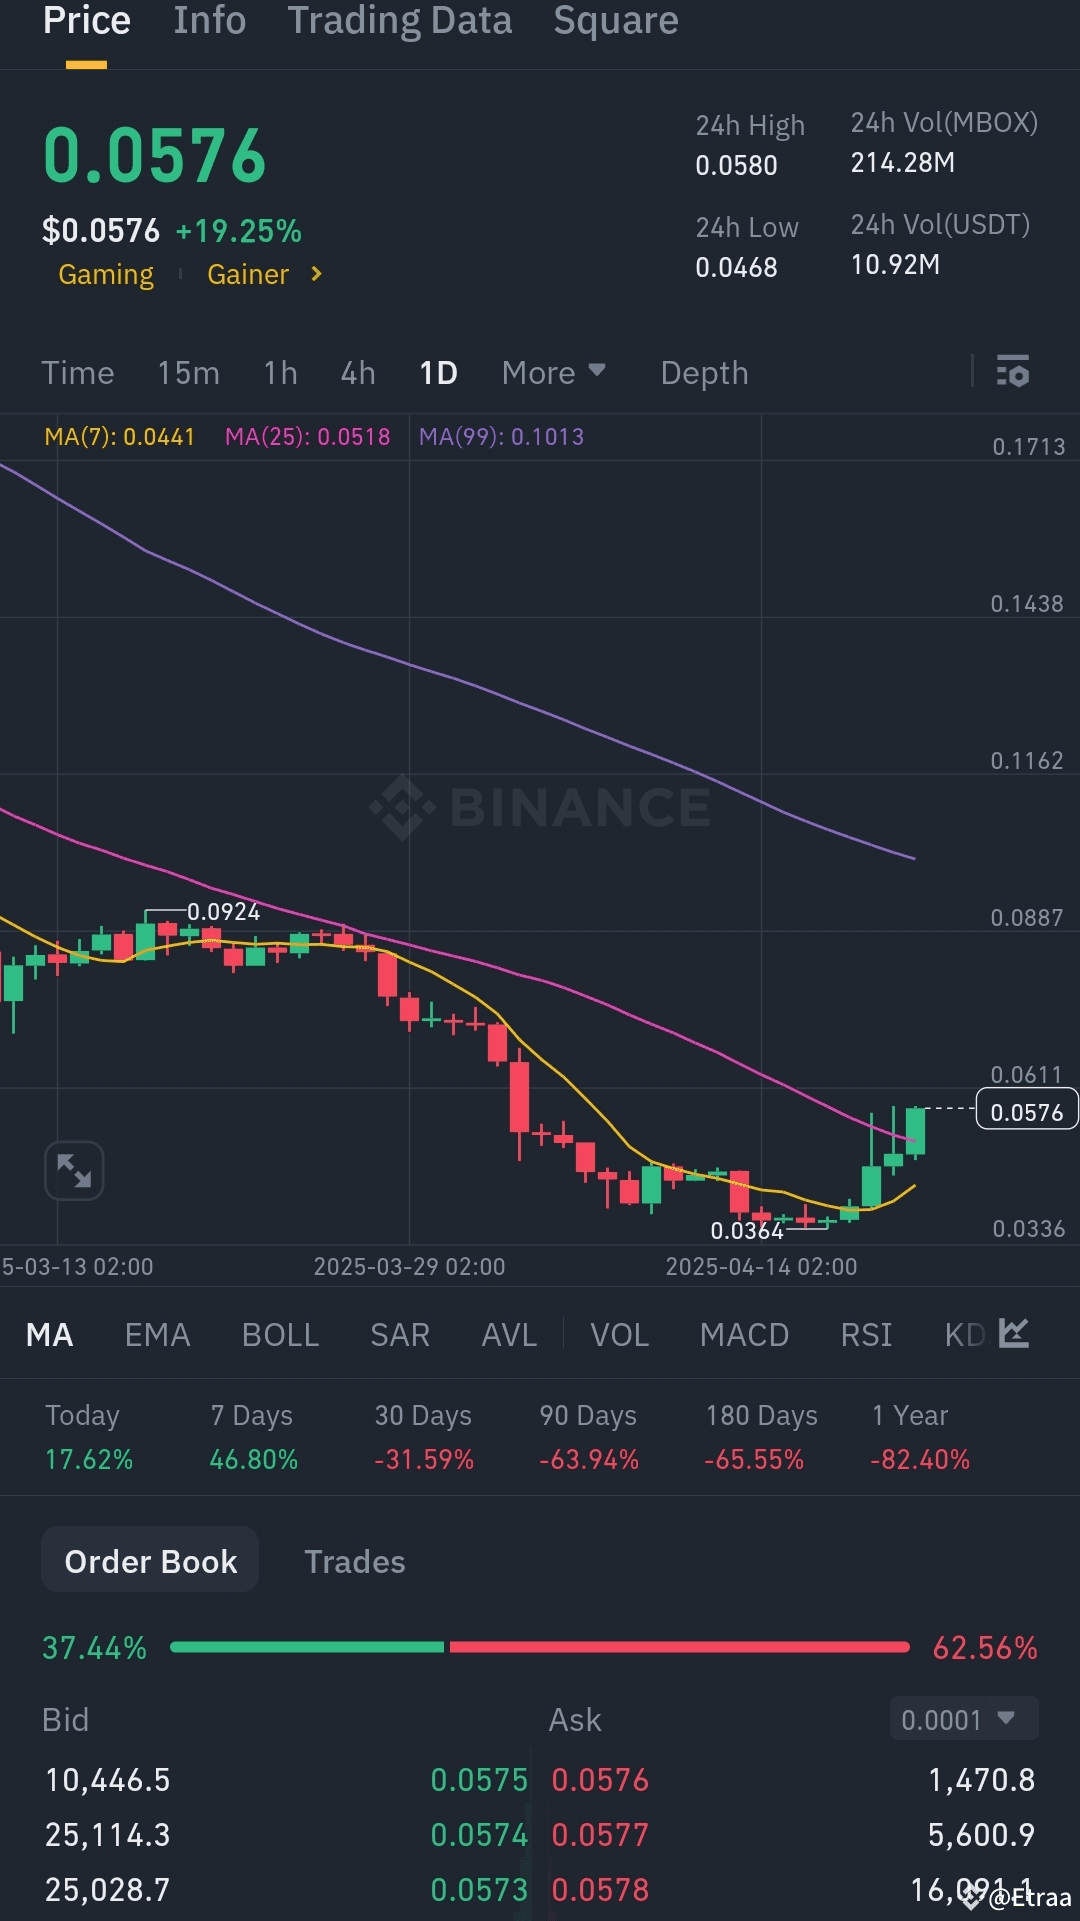The height and width of the screenshot is (1921, 1080).
Task: Tap the 24h Vol(MBOX) 214.28M value
Action: (902, 163)
